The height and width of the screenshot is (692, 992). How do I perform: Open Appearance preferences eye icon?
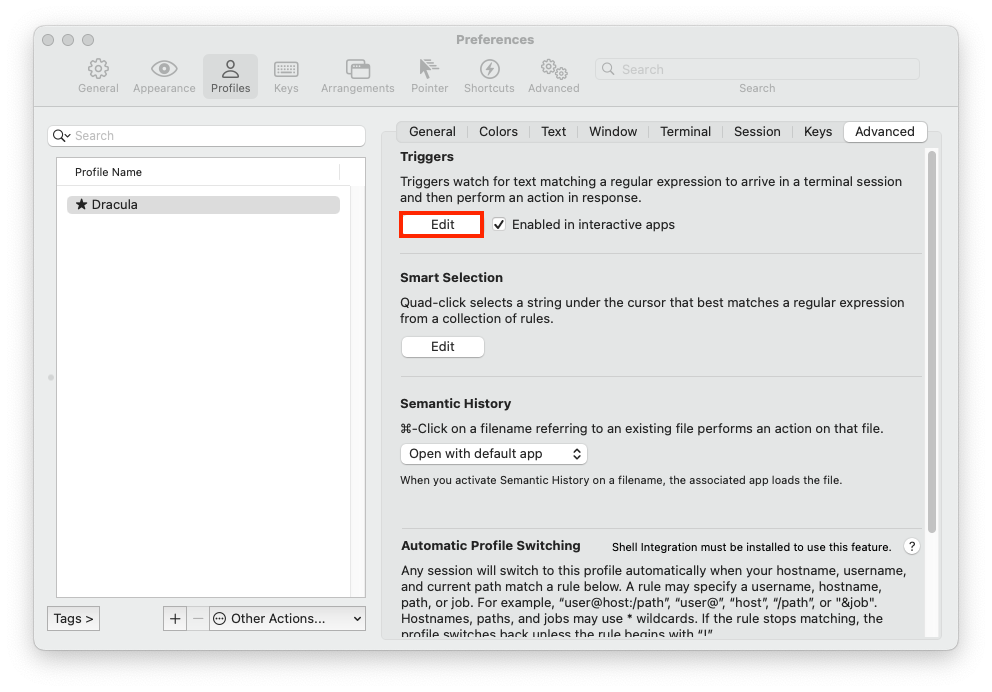point(164,68)
